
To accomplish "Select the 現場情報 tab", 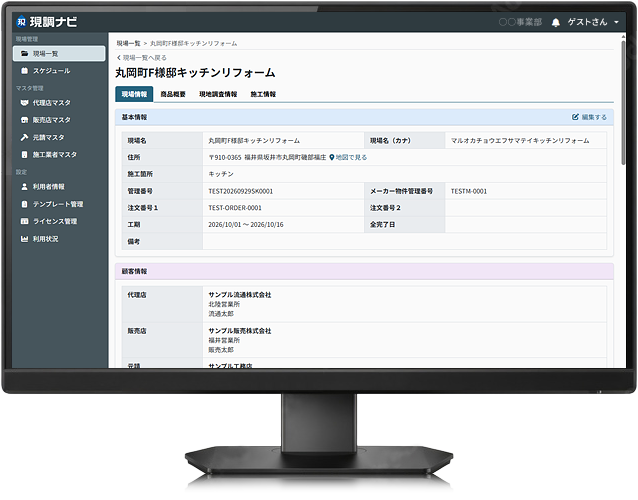I will pos(134,94).
